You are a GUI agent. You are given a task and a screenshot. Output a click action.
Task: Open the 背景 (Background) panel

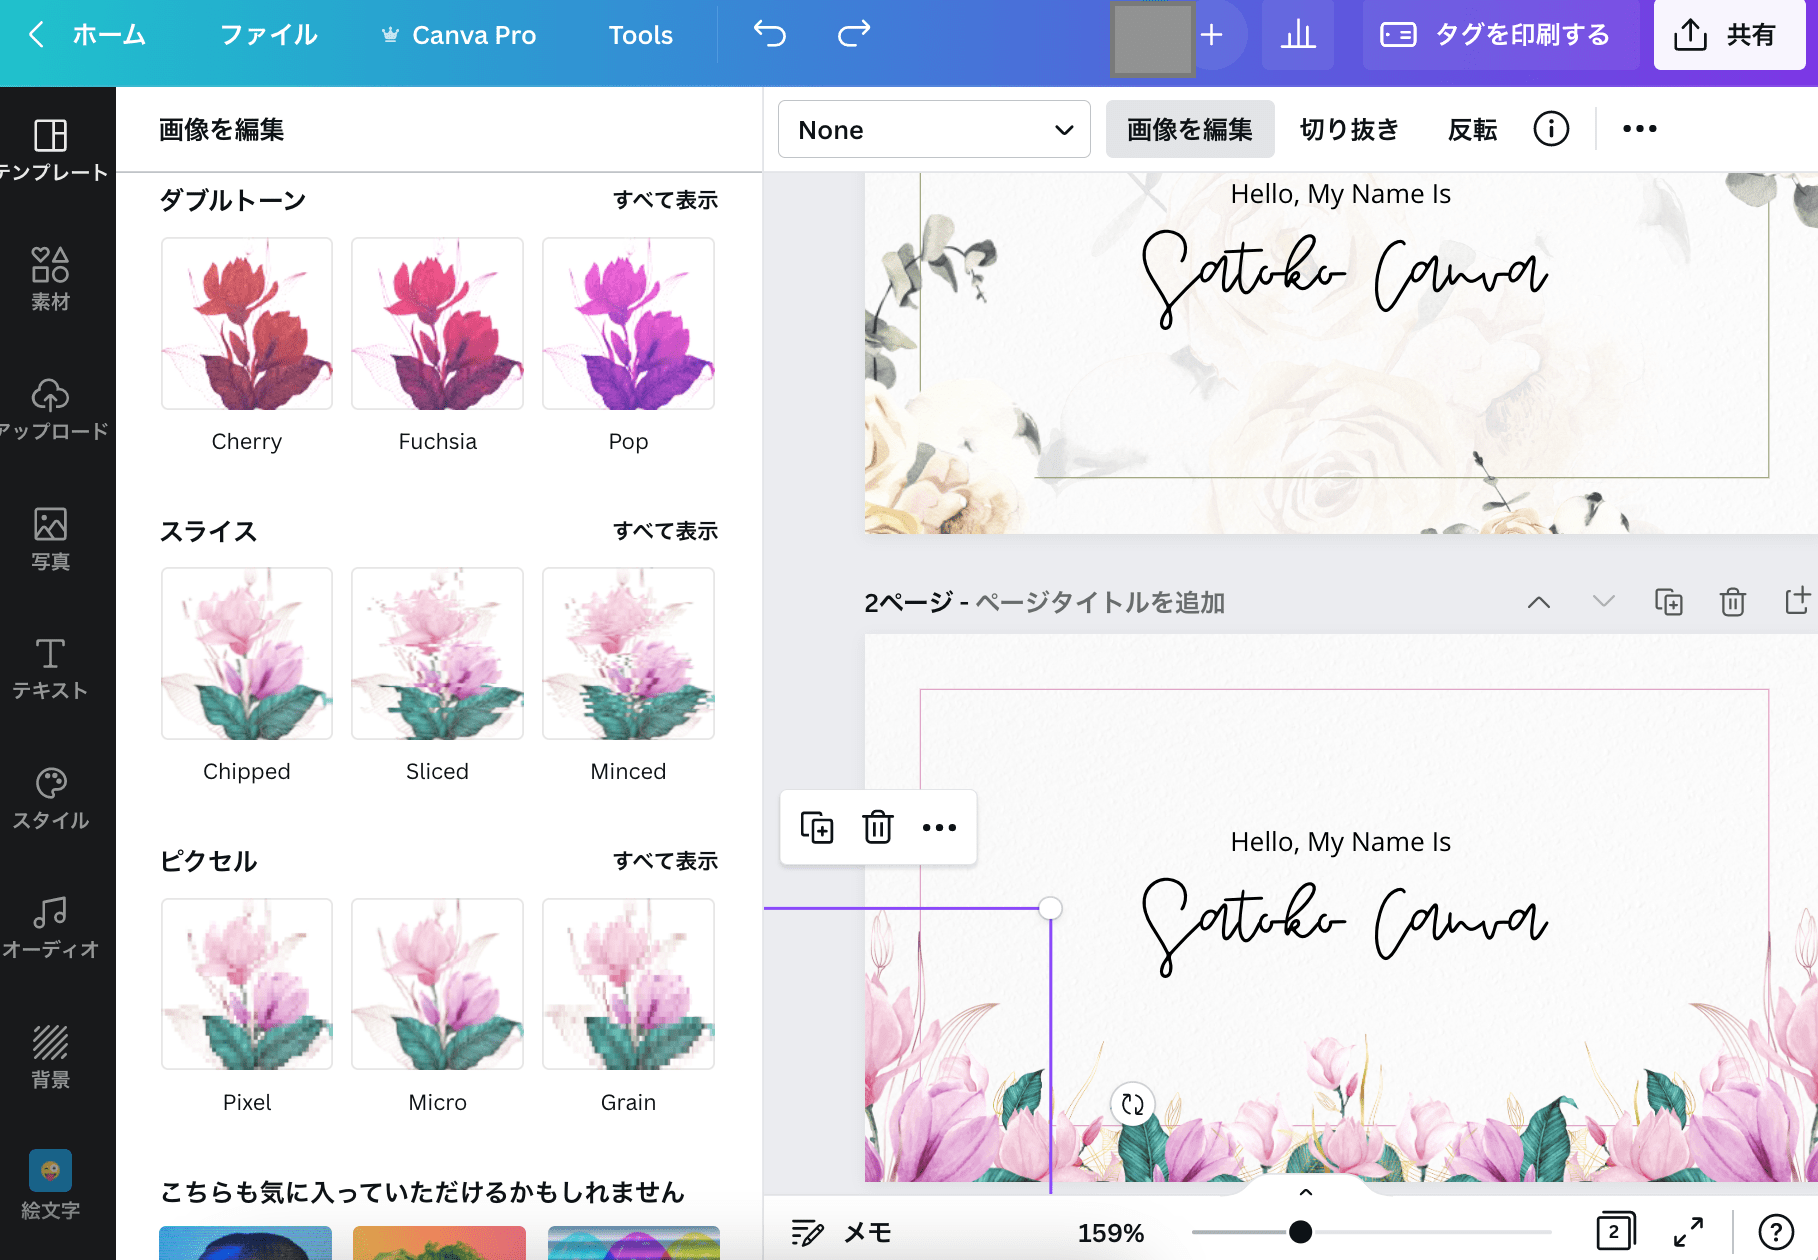51,1055
